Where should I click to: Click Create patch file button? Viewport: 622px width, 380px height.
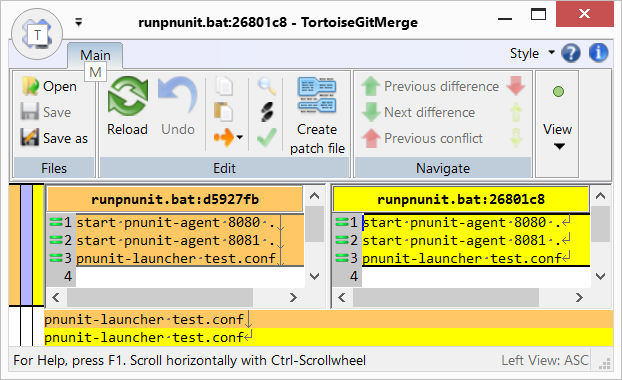(317, 115)
